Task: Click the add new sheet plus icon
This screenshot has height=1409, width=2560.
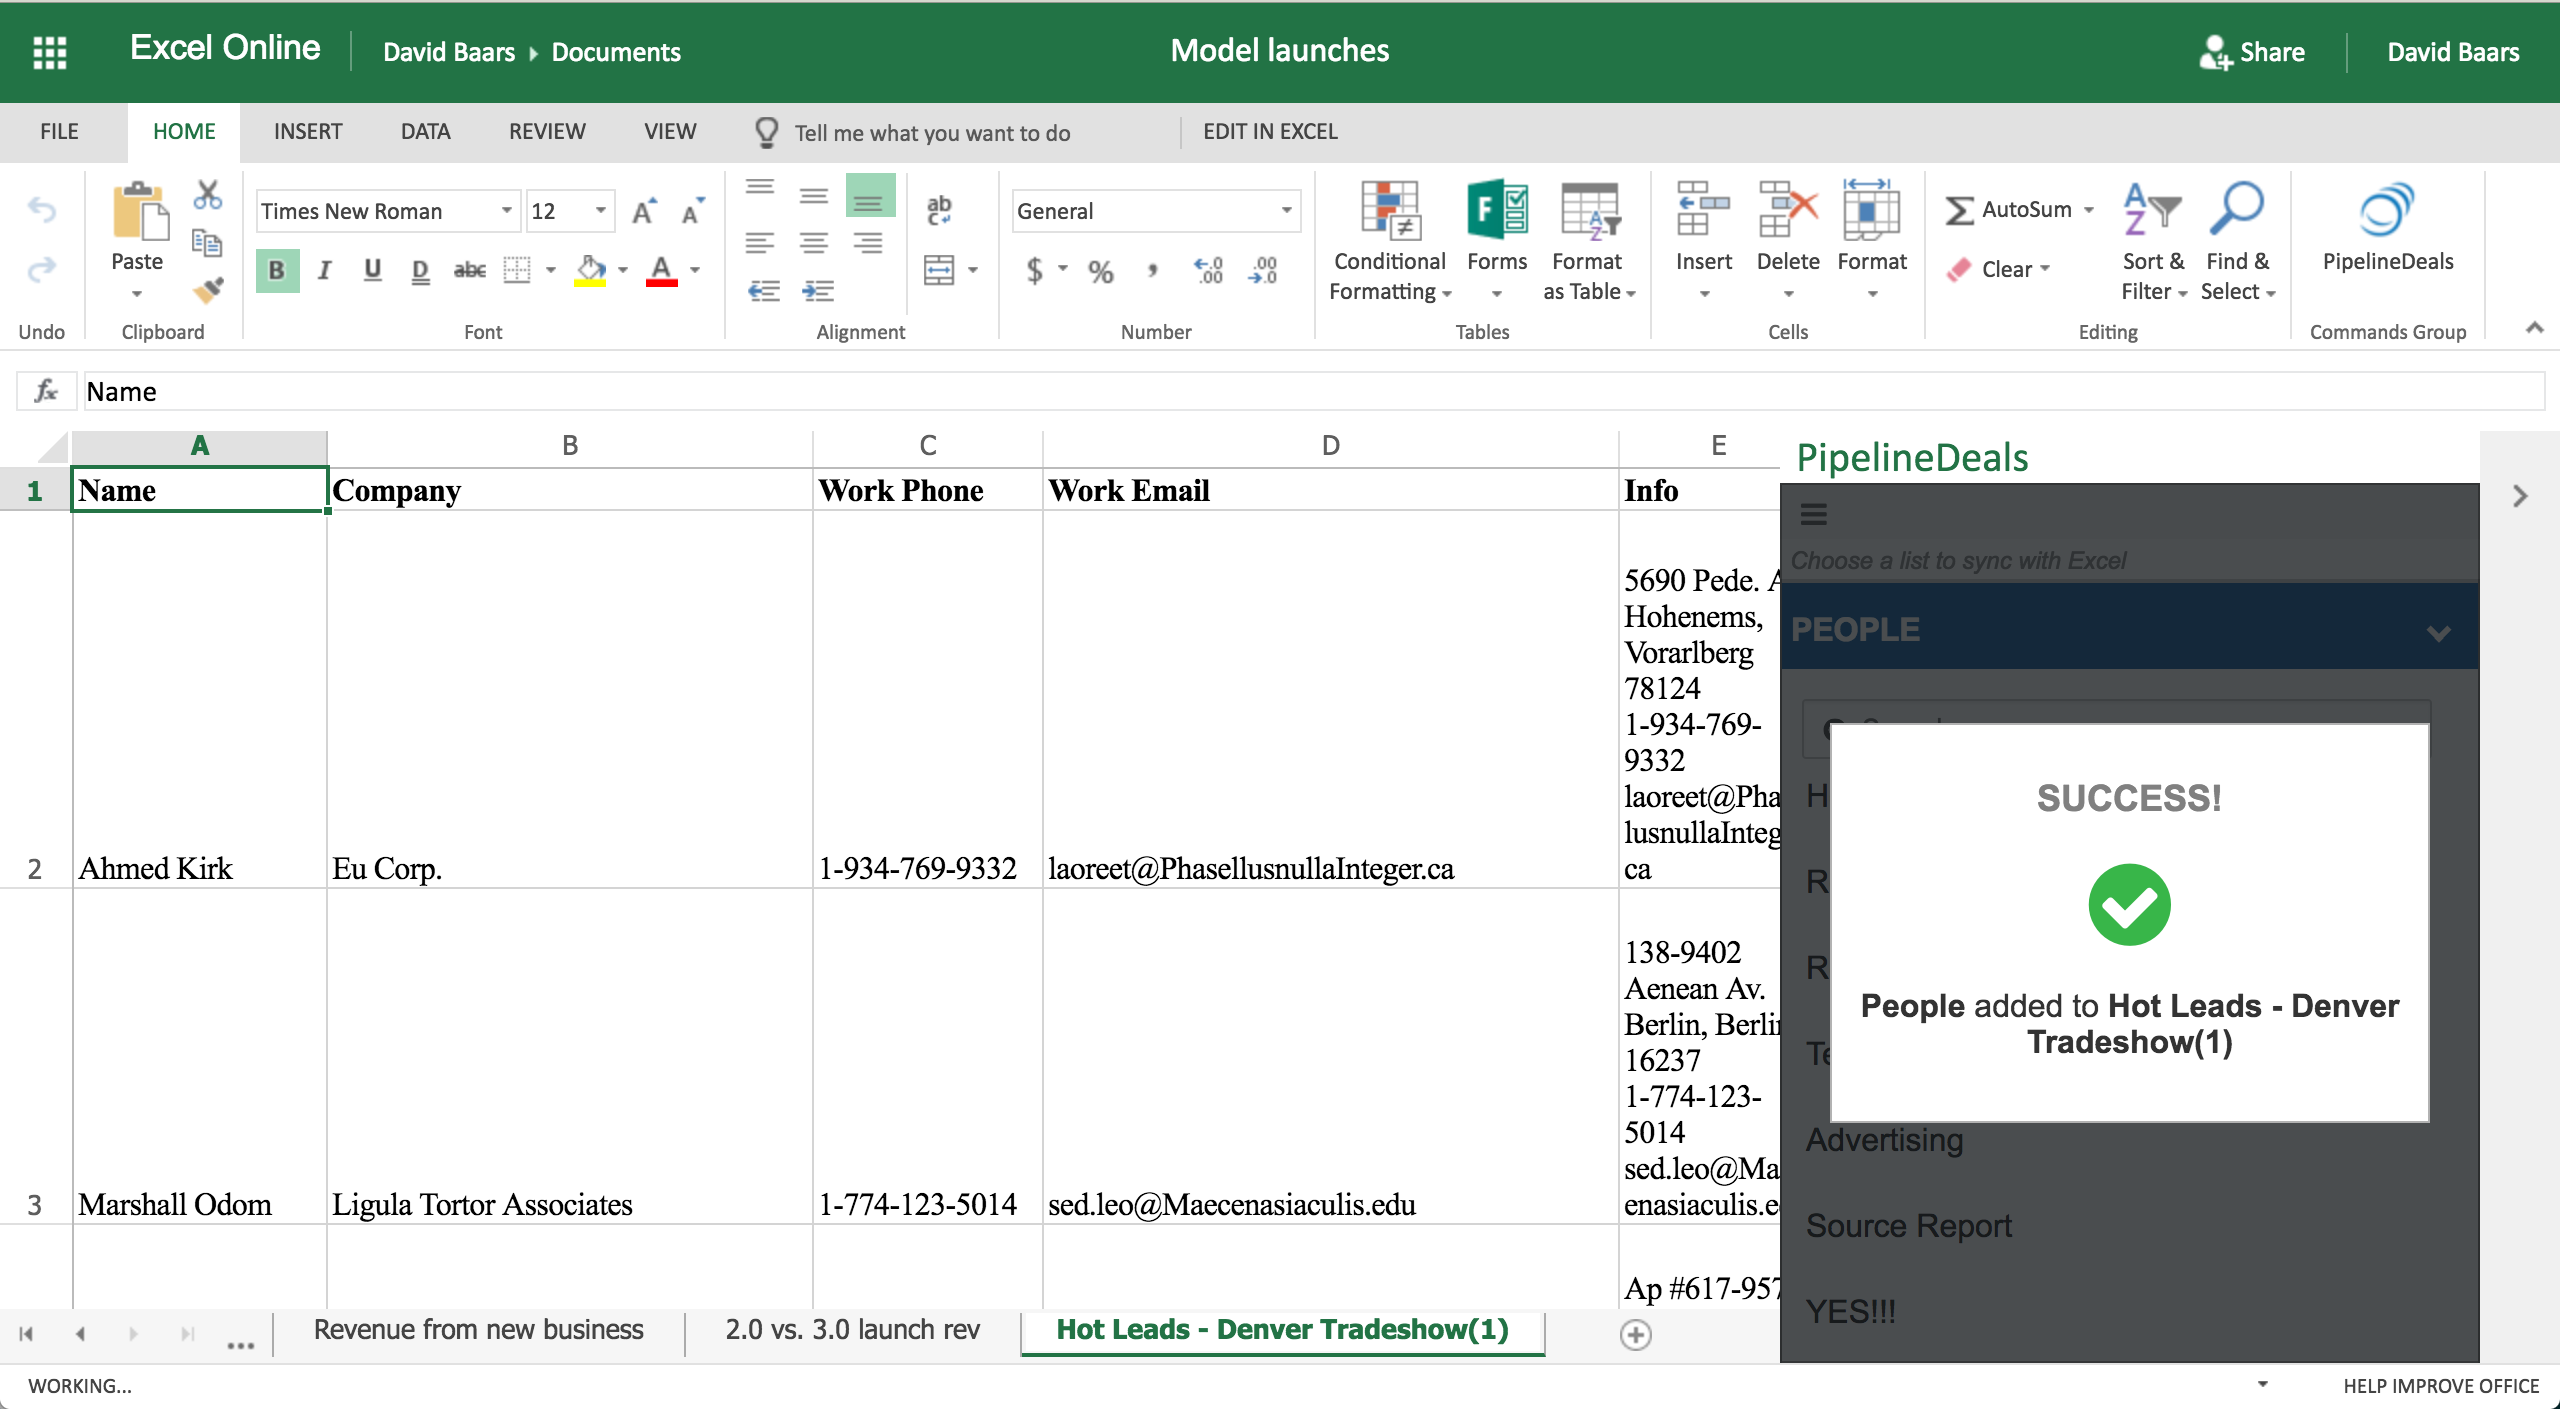Action: click(x=1635, y=1334)
